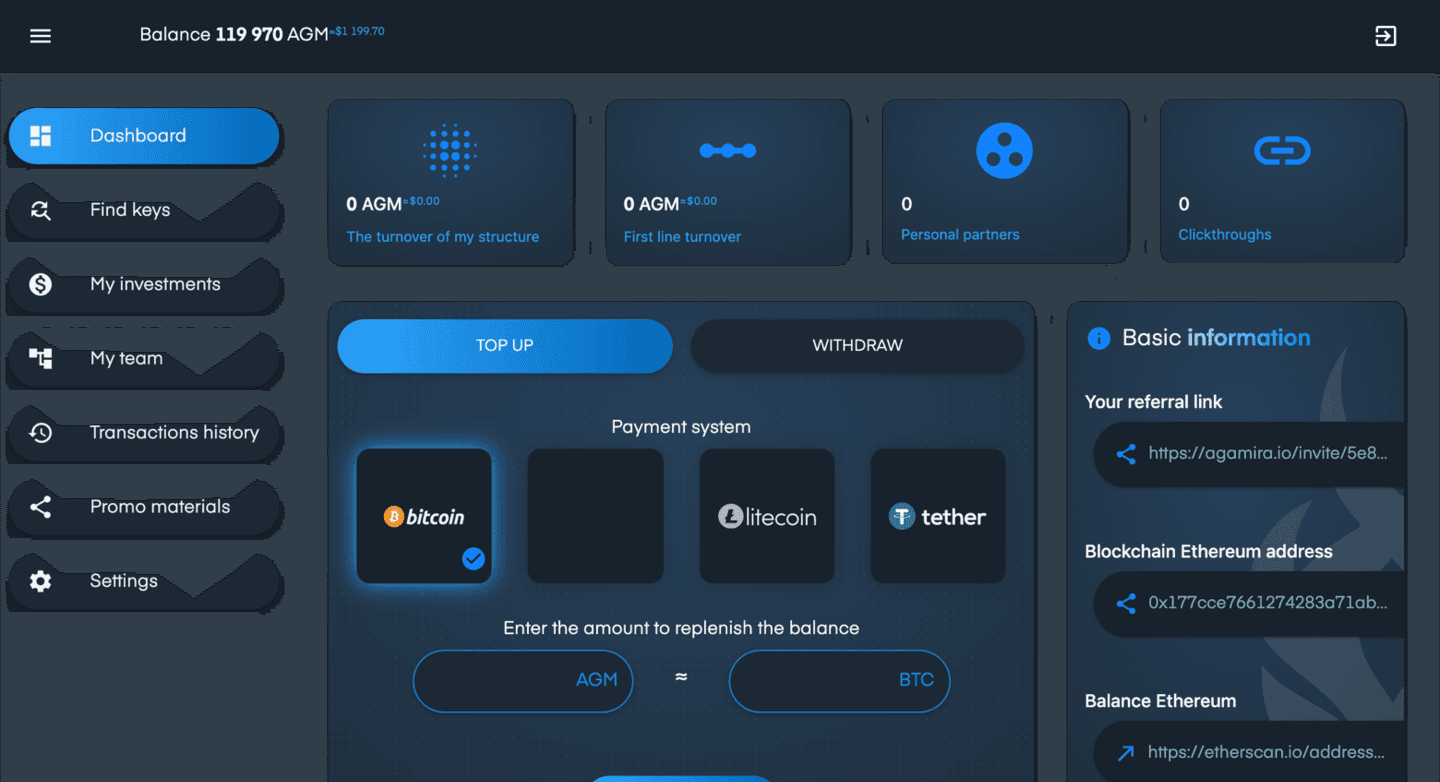Click the BTC amount input field
This screenshot has height=782, width=1440.
coord(839,681)
